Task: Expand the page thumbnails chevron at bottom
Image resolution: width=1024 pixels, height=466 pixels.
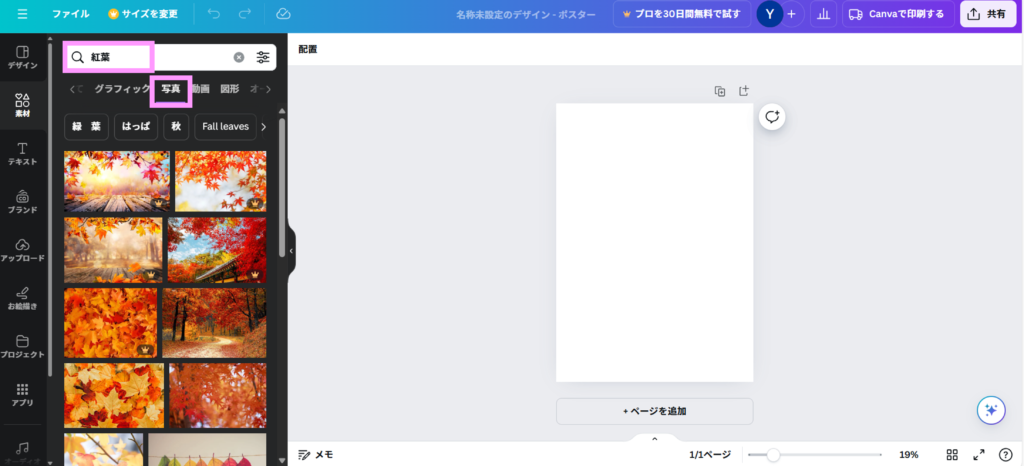Action: point(655,439)
